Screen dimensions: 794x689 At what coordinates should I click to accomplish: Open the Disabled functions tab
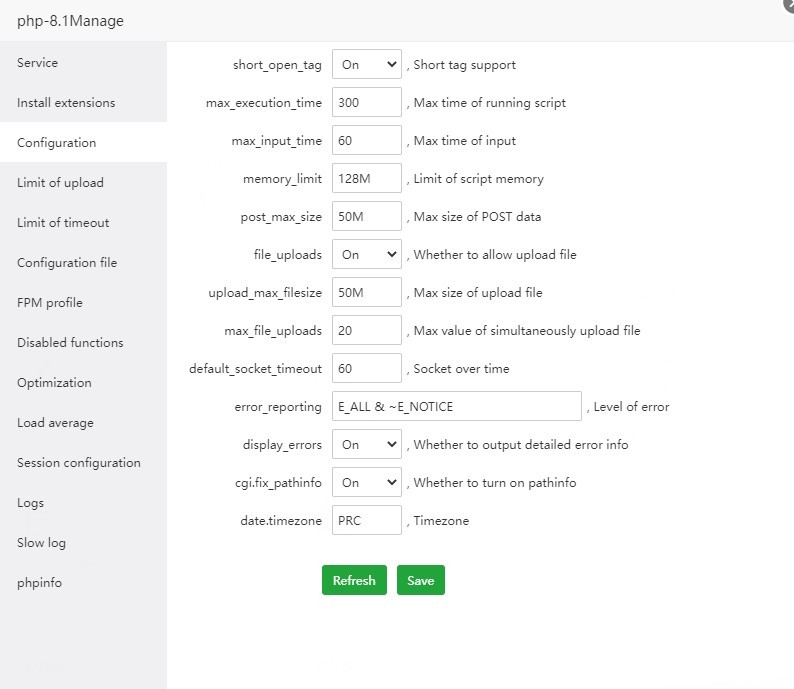click(70, 343)
